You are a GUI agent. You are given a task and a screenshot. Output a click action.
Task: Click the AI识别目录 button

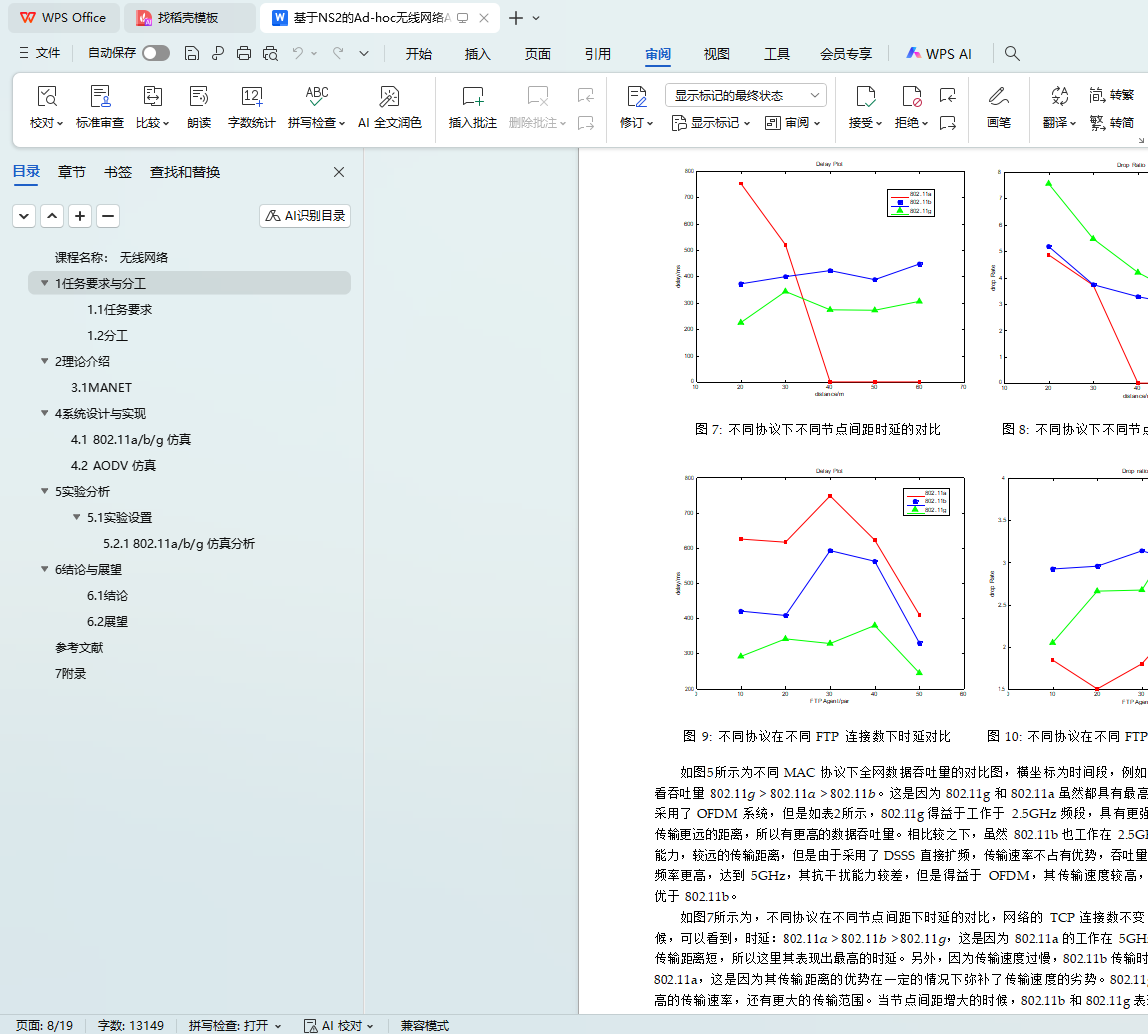pos(305,216)
